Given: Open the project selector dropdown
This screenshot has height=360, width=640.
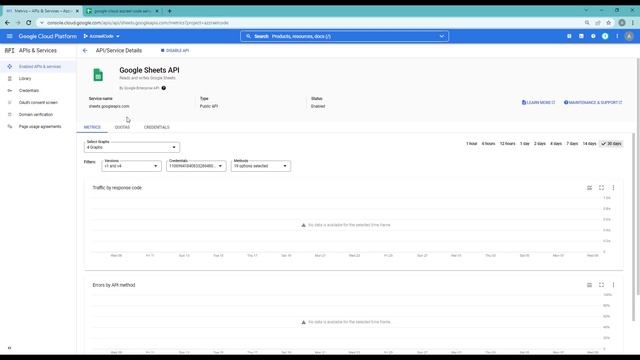Looking at the screenshot, I should pyautogui.click(x=102, y=36).
